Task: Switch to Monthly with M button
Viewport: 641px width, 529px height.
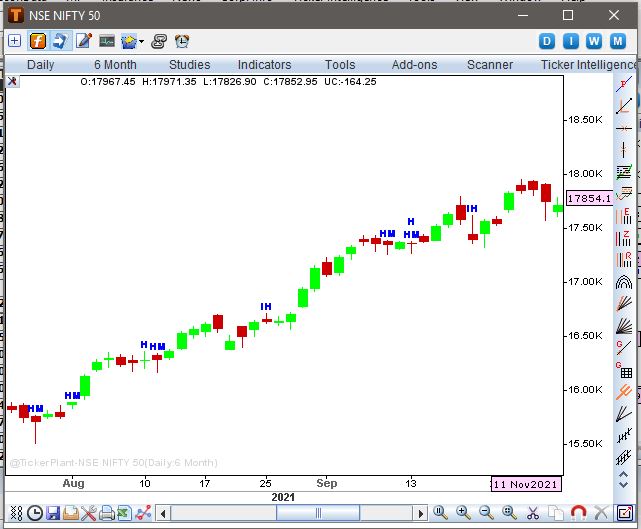Action: click(618, 41)
